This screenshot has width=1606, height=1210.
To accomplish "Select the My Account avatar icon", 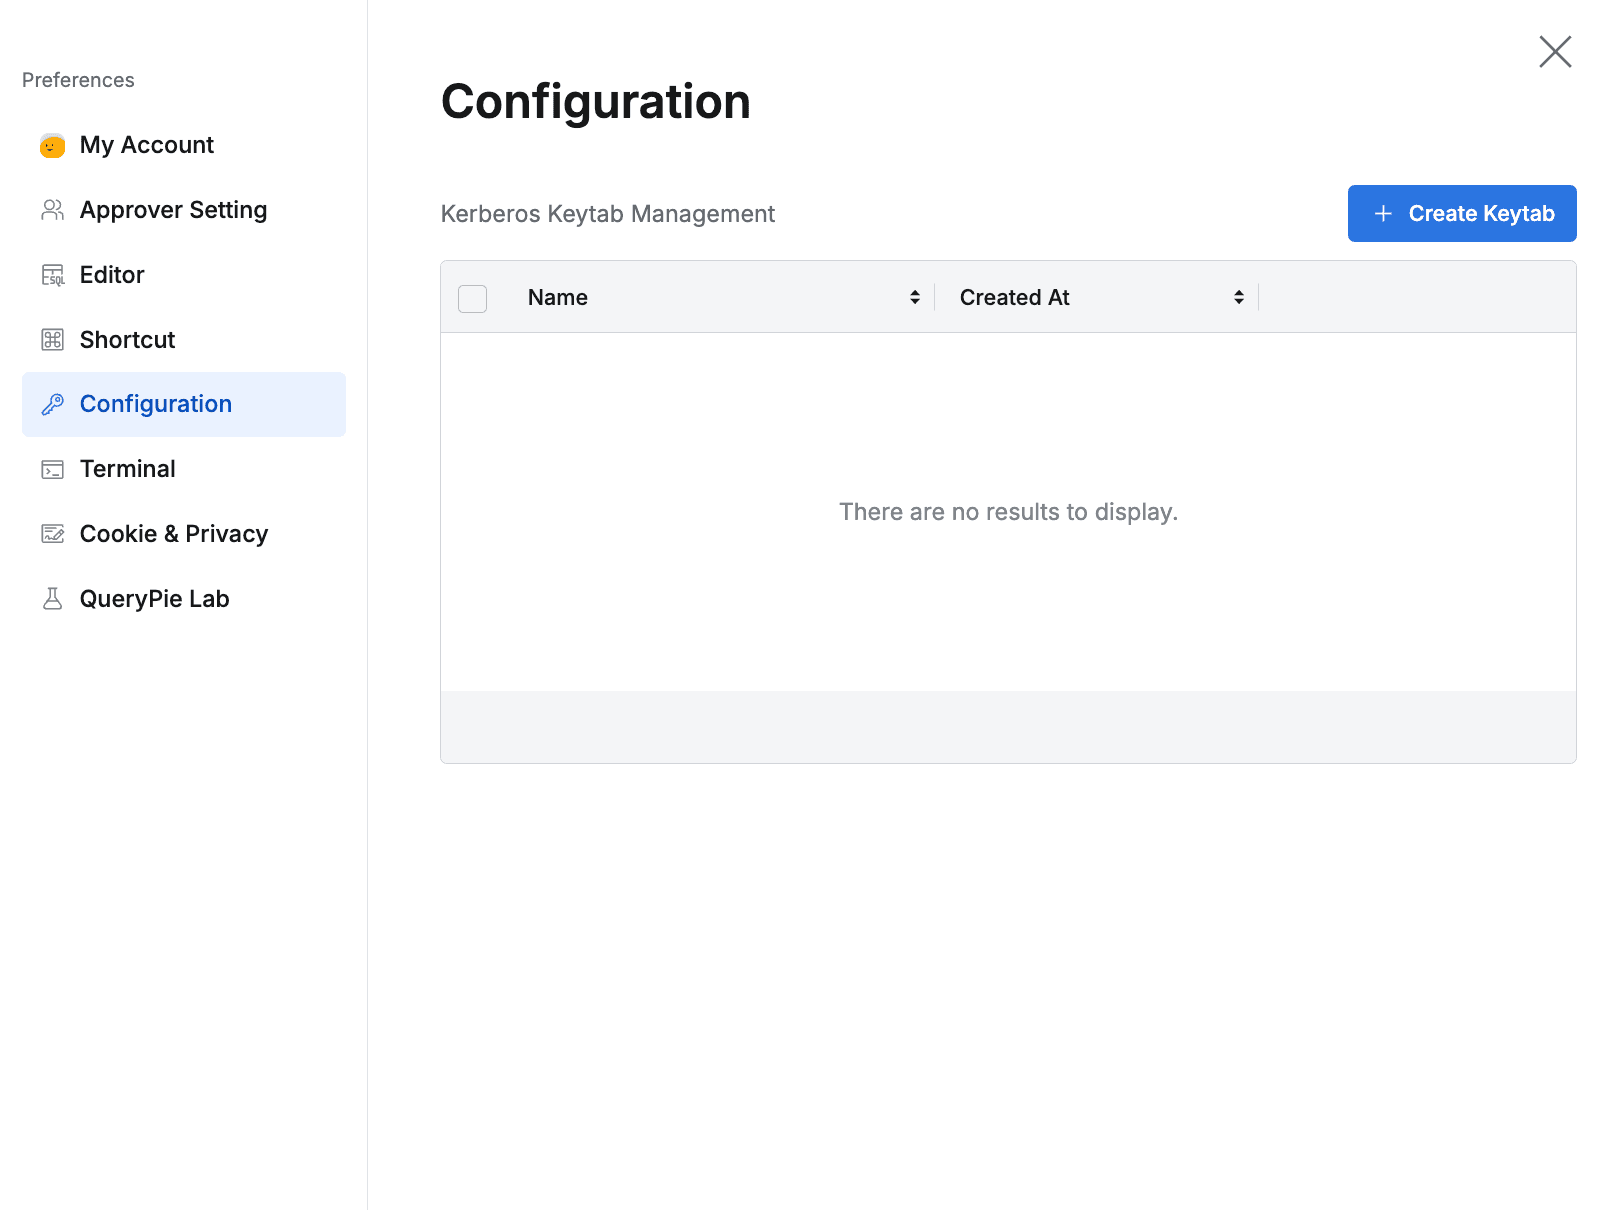I will tap(52, 145).
